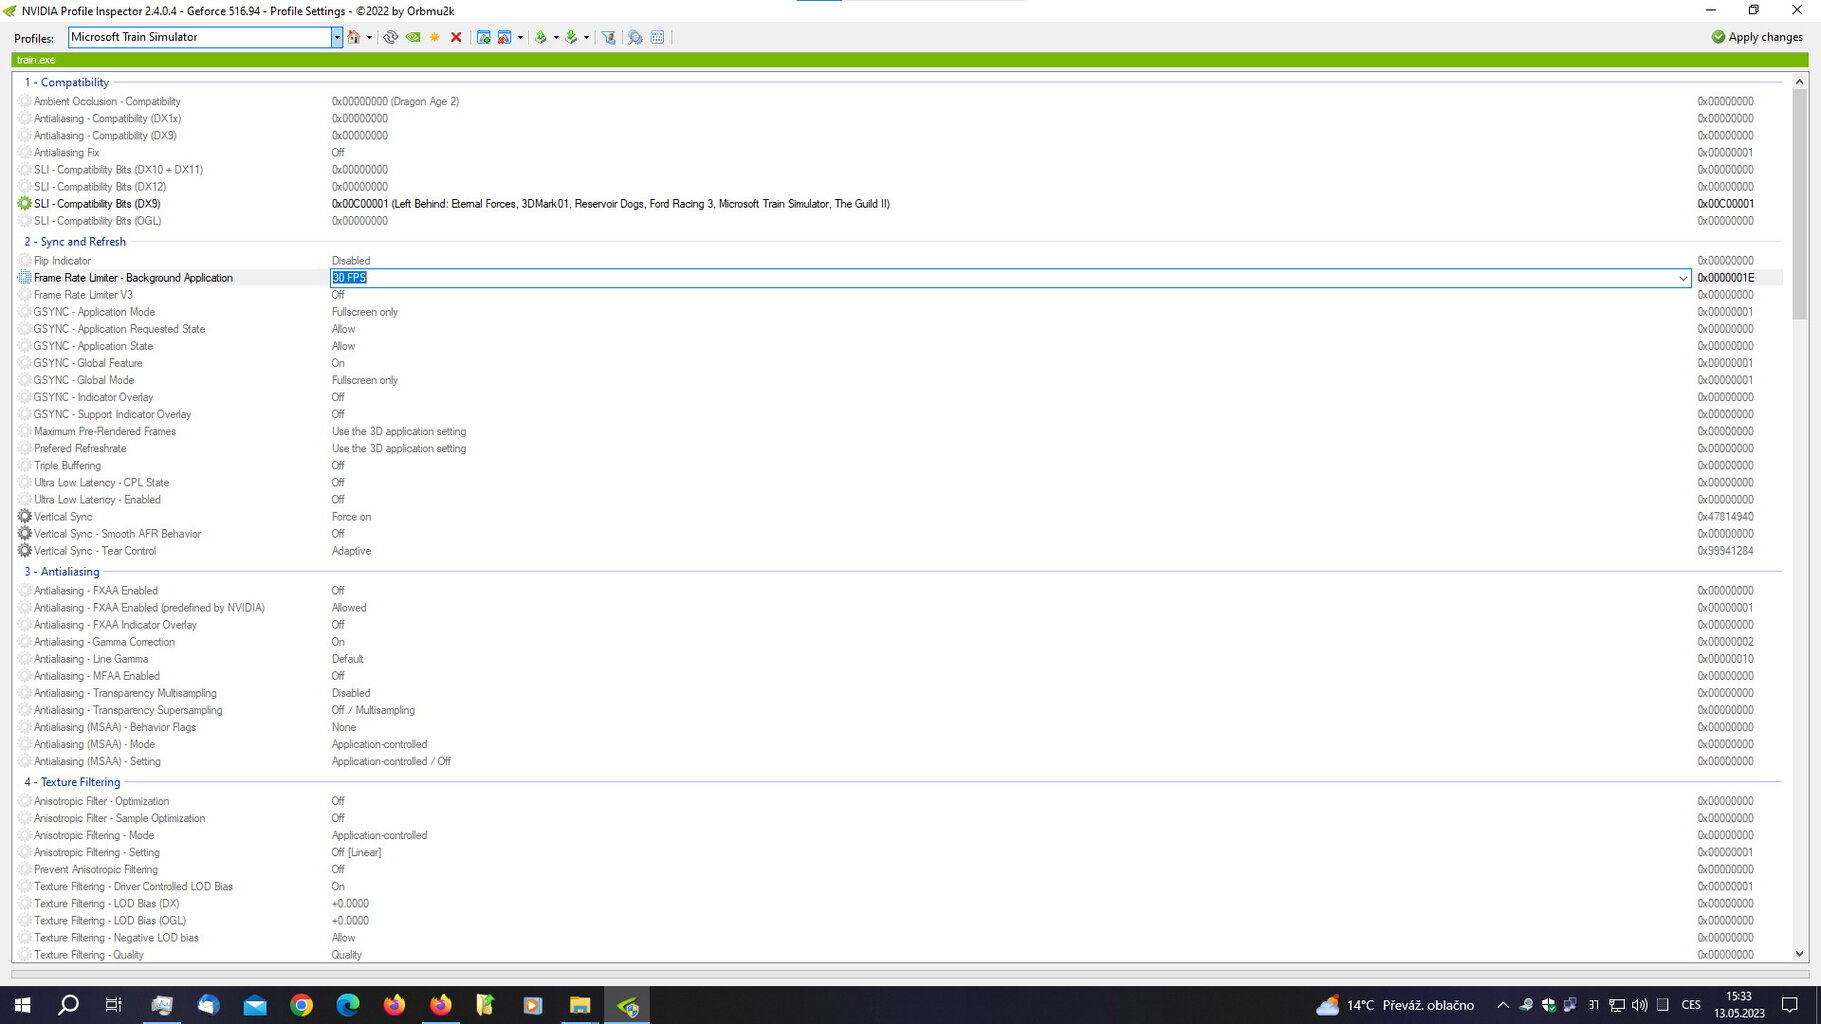
Task: Click the magnifier scan profiles icon
Action: click(634, 37)
